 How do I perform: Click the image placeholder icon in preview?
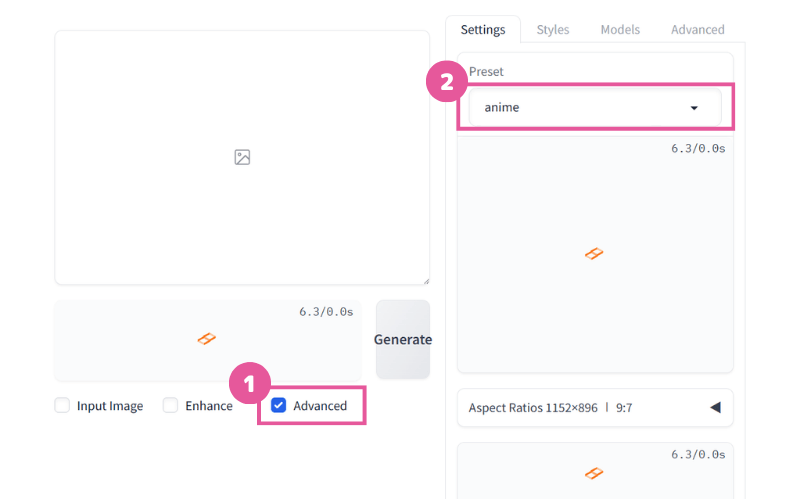[x=242, y=157]
